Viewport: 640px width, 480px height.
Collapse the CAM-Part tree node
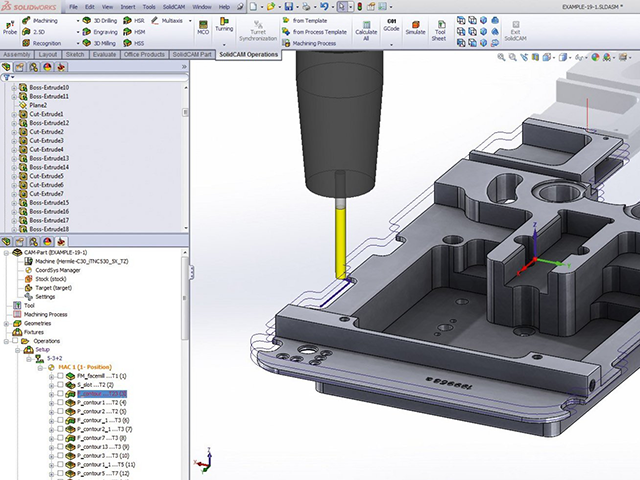click(x=7, y=253)
